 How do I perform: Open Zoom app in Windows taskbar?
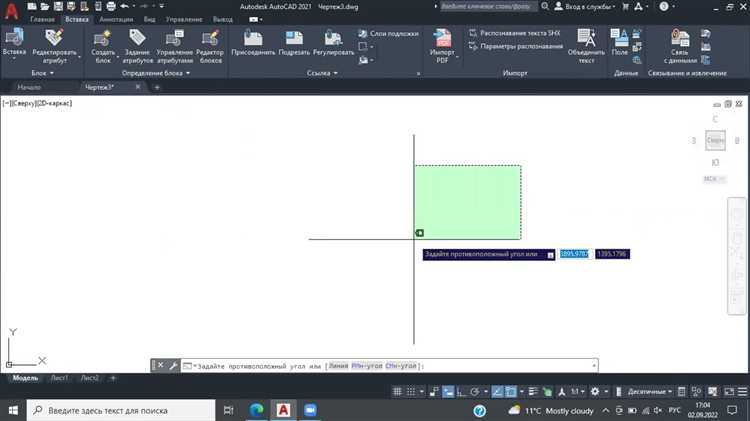click(310, 410)
